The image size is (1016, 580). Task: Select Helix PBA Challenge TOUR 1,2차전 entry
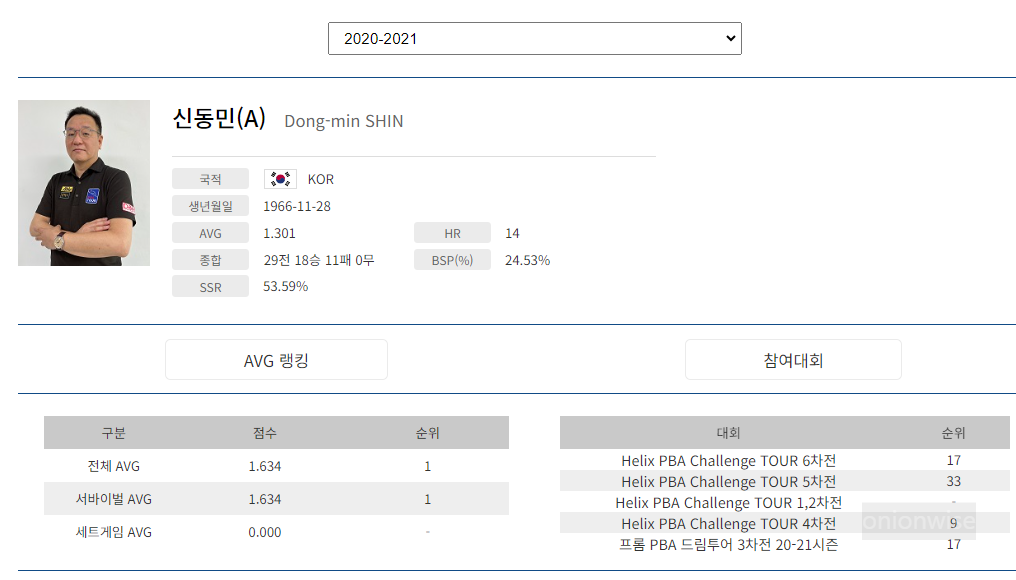click(x=729, y=502)
